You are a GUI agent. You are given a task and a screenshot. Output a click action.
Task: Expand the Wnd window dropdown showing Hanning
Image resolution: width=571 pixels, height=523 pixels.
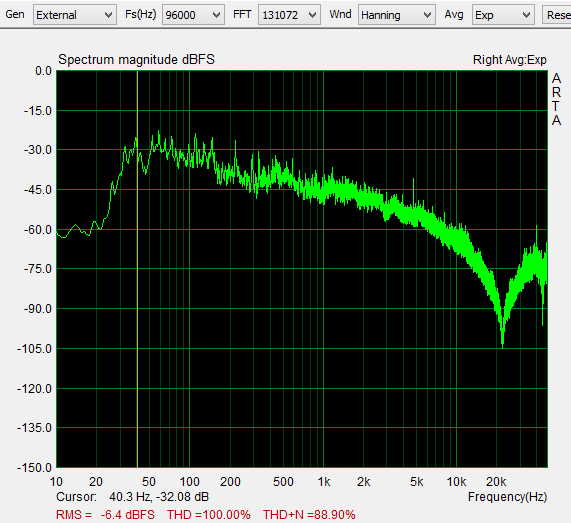[x=397, y=15]
